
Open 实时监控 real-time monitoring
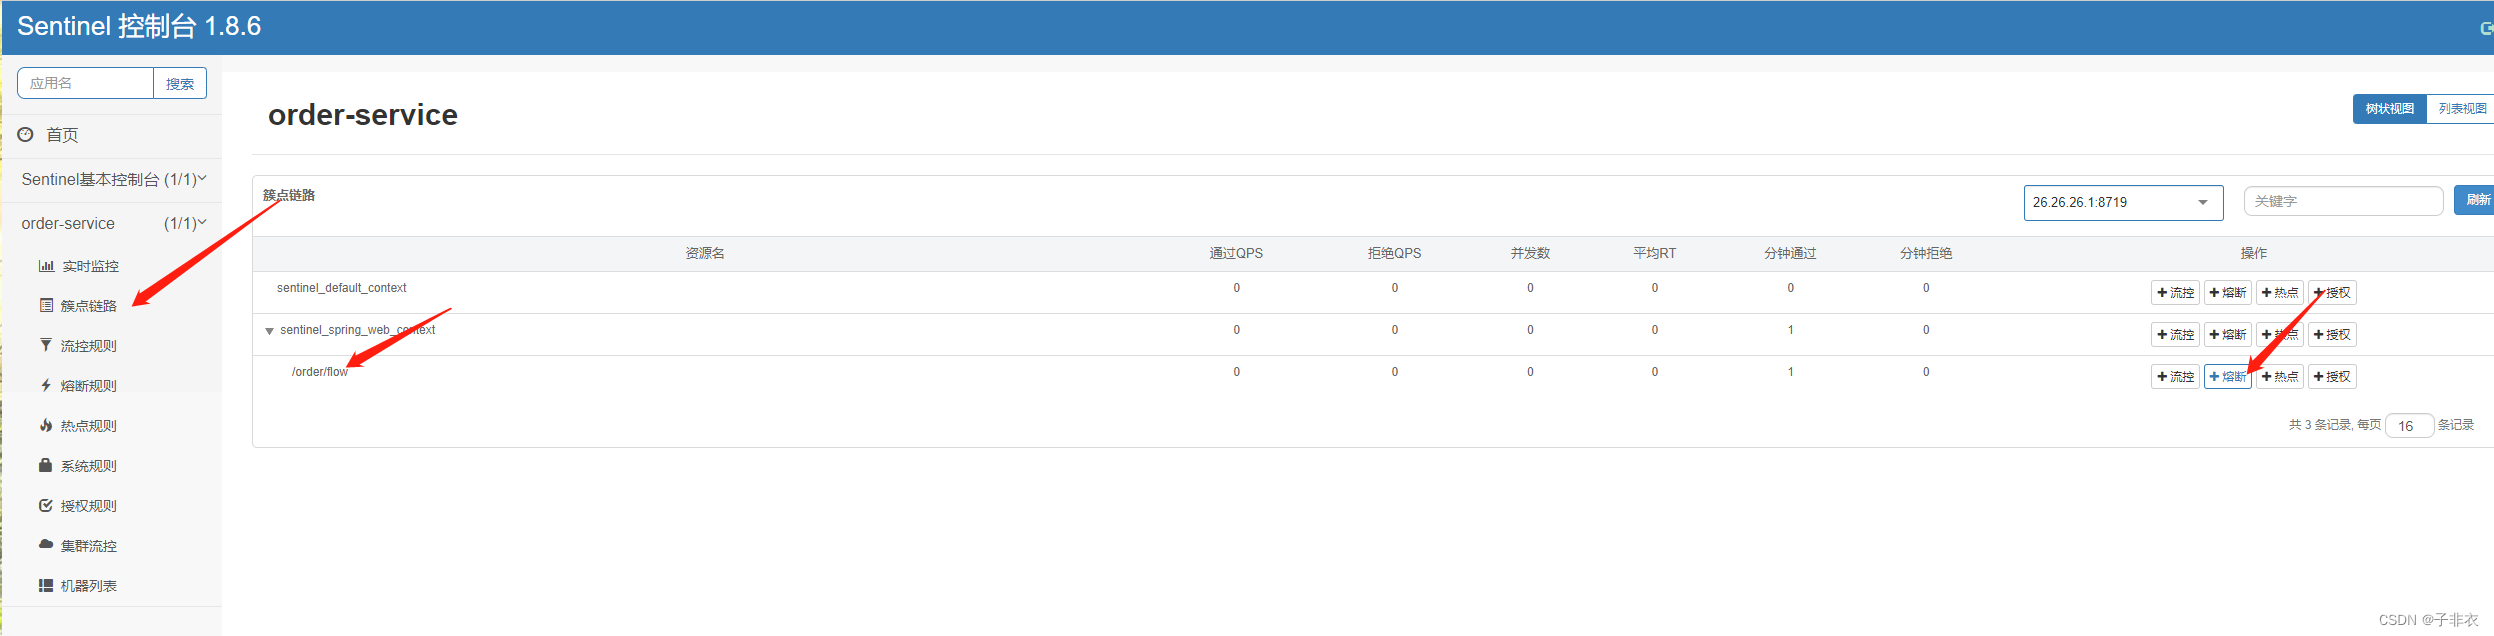pyautogui.click(x=79, y=266)
